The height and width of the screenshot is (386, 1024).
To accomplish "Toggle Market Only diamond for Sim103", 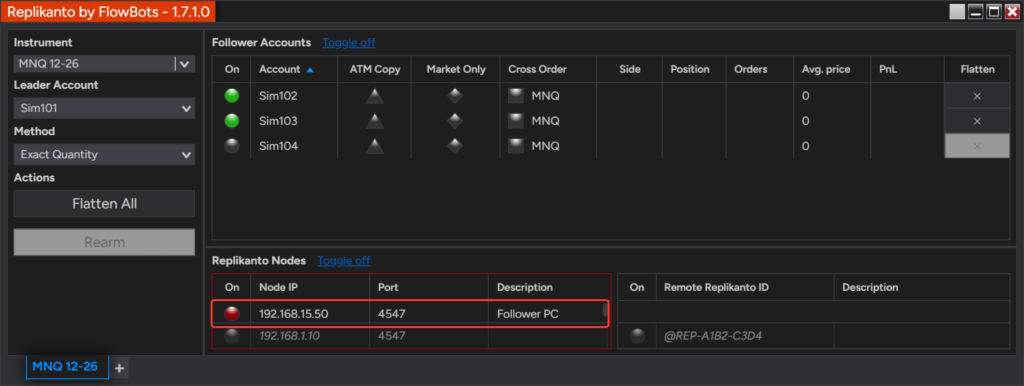I will click(x=455, y=121).
